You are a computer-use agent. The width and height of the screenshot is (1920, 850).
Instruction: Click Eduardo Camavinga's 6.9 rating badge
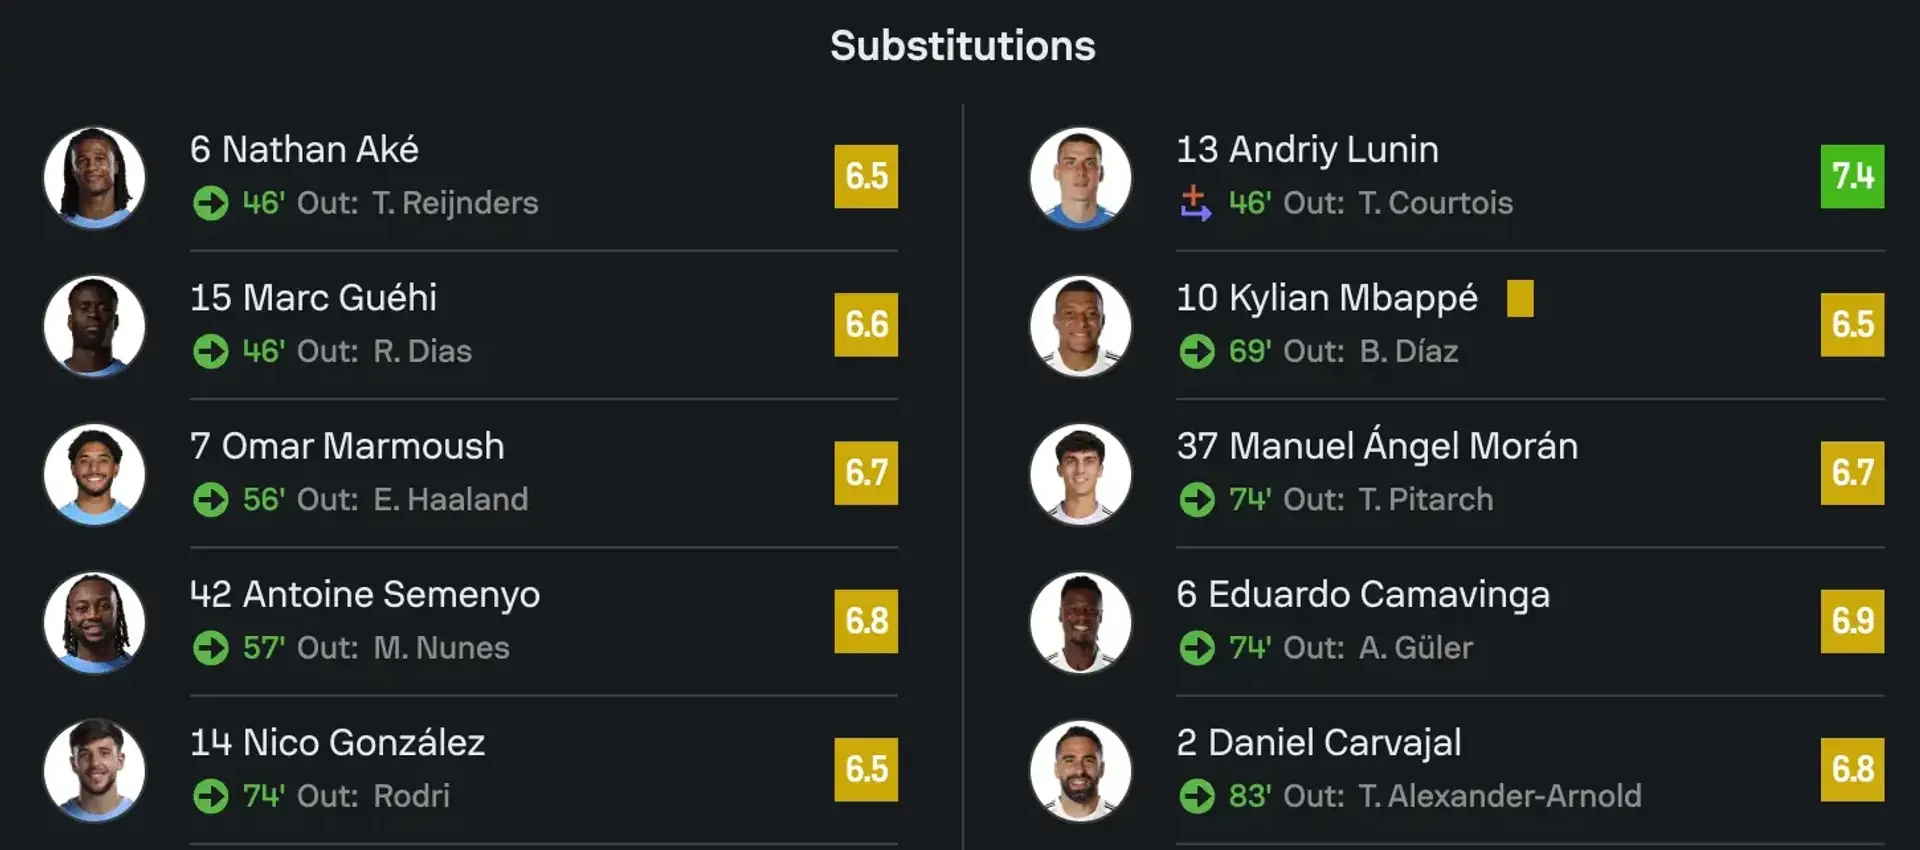tap(1852, 621)
